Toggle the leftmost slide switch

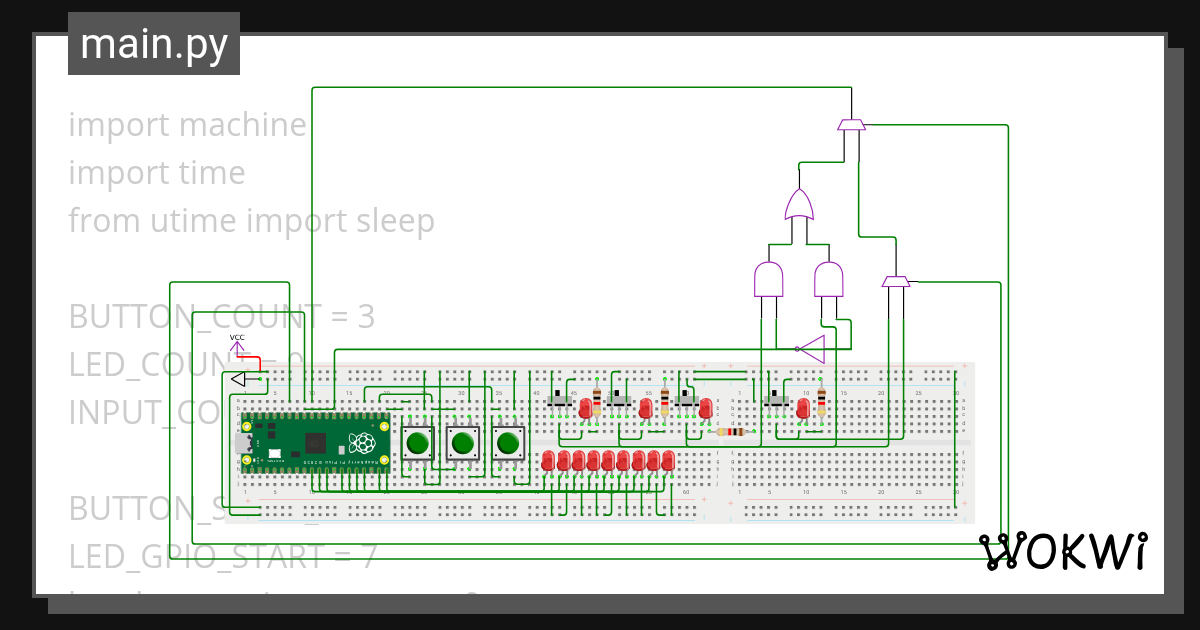(x=558, y=398)
